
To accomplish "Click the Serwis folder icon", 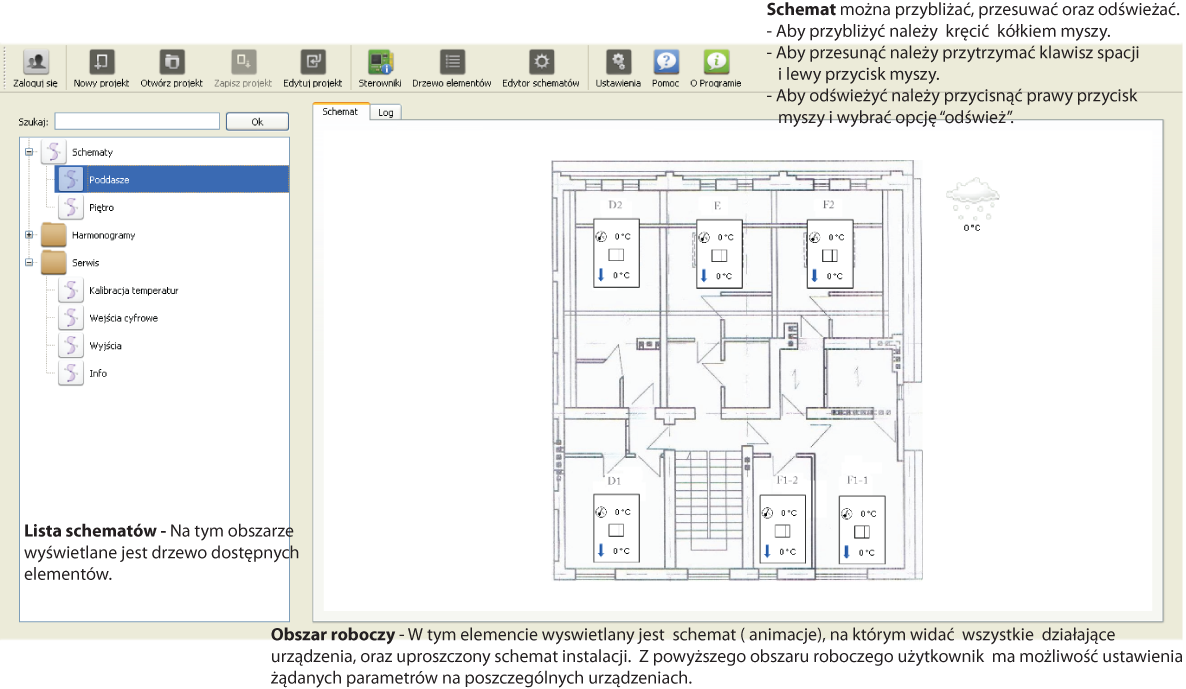I will [x=54, y=262].
